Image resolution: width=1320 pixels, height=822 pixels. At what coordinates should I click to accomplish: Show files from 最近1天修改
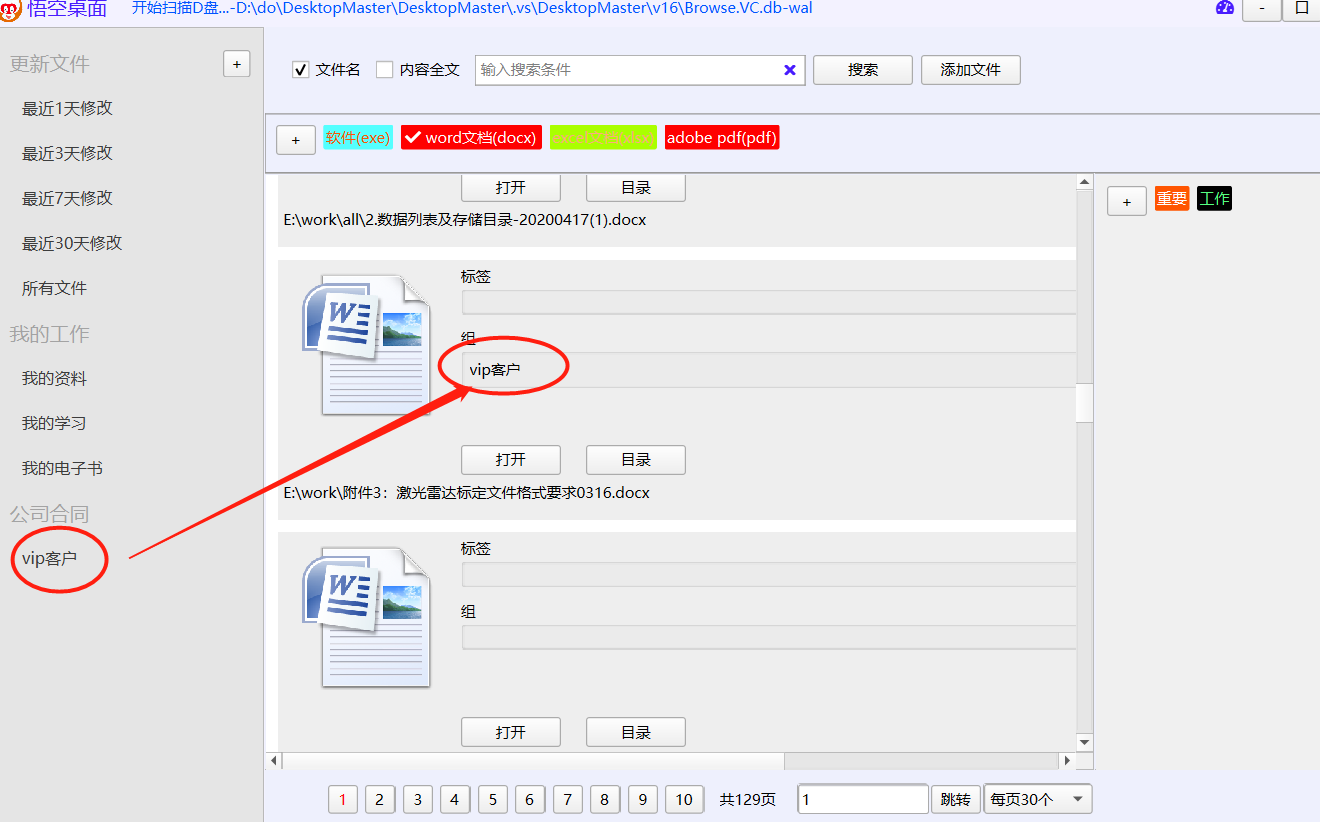click(67, 108)
